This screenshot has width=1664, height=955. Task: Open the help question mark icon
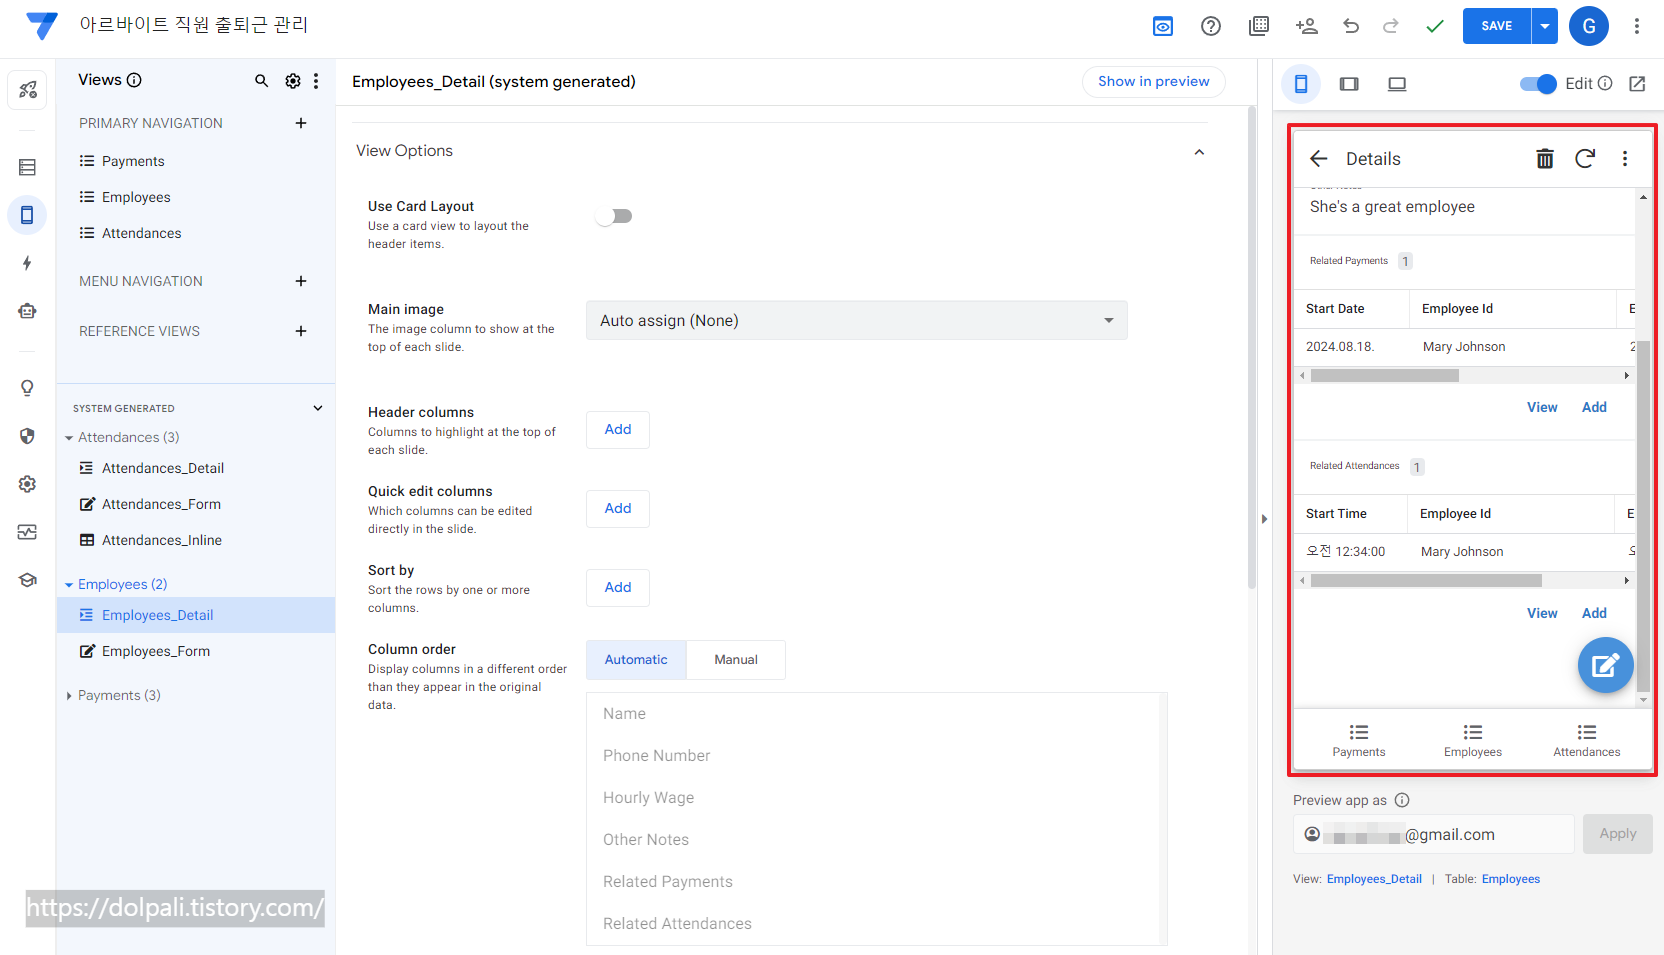[x=1211, y=26]
